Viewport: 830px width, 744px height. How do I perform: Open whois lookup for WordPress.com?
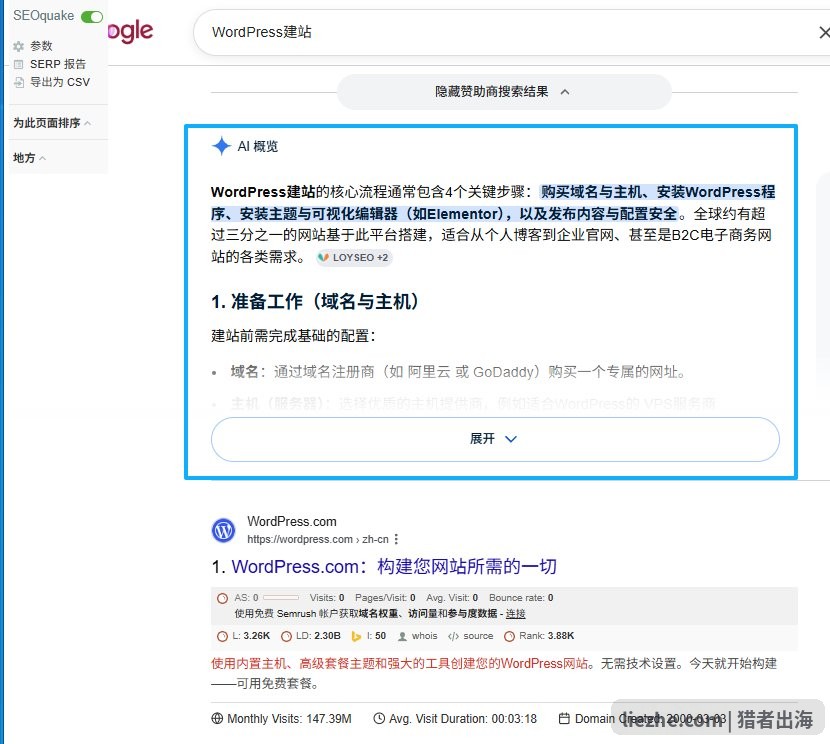425,636
